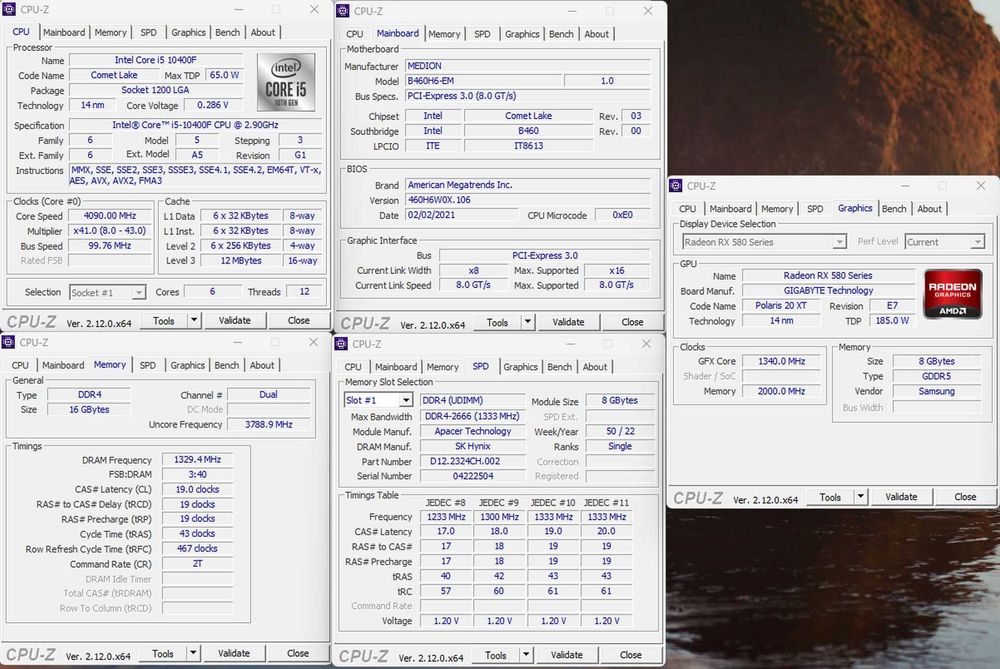
Task: Click the GPU code name Polaris 20 XT
Action: [x=781, y=305]
